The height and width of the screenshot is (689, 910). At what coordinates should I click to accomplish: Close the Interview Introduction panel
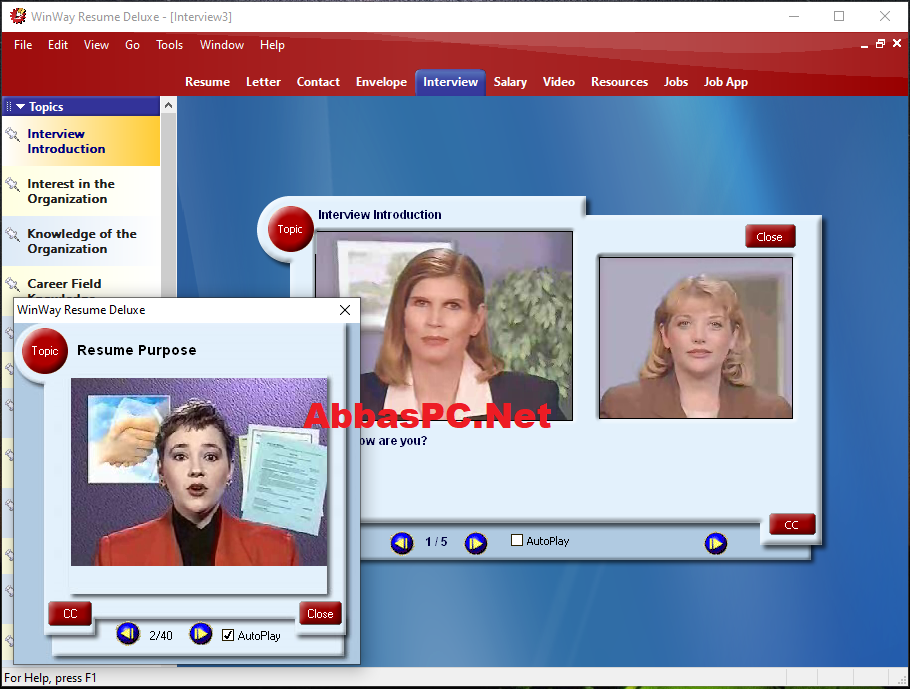coord(770,237)
